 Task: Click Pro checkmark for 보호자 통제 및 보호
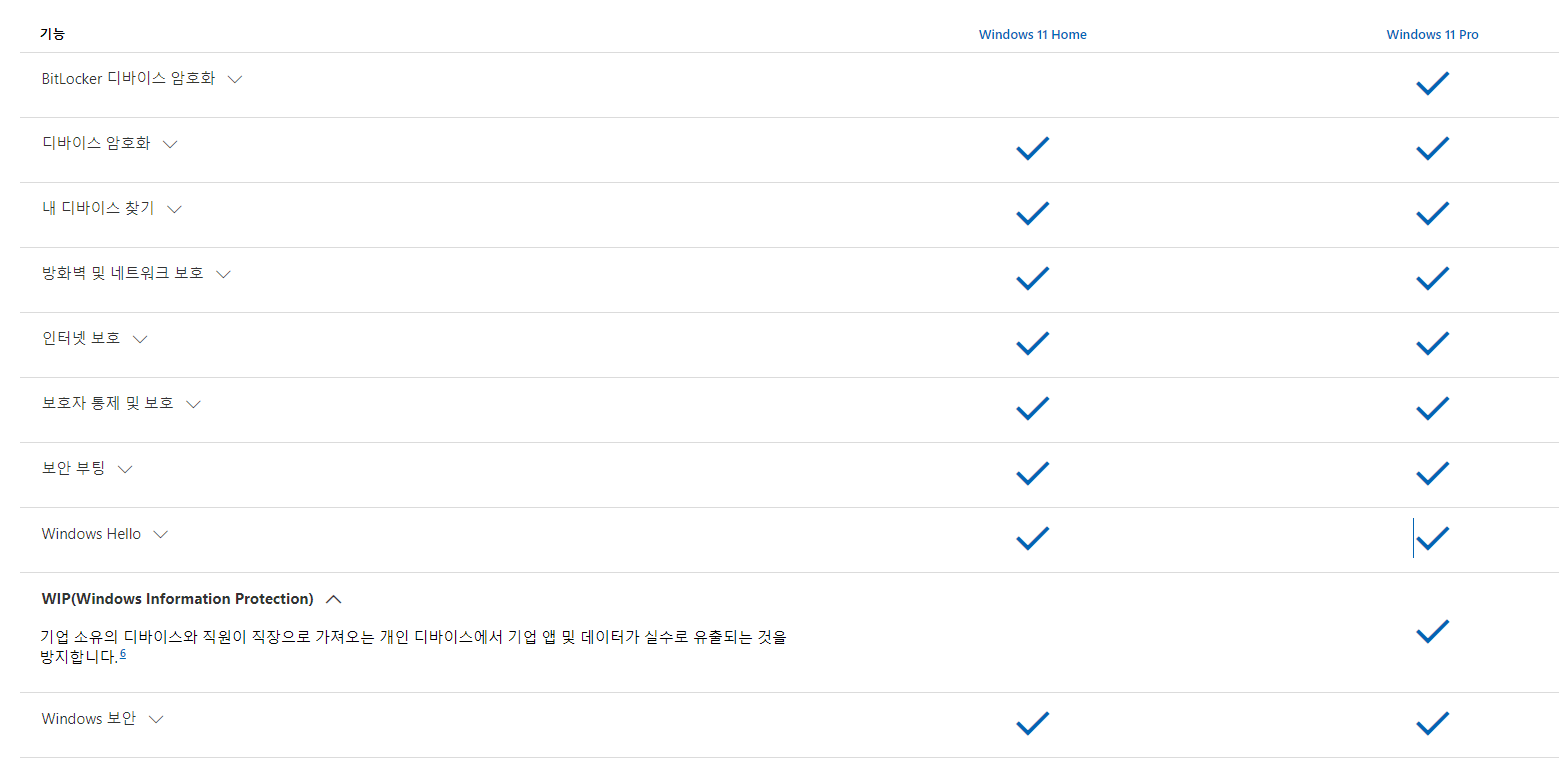pyautogui.click(x=1432, y=408)
